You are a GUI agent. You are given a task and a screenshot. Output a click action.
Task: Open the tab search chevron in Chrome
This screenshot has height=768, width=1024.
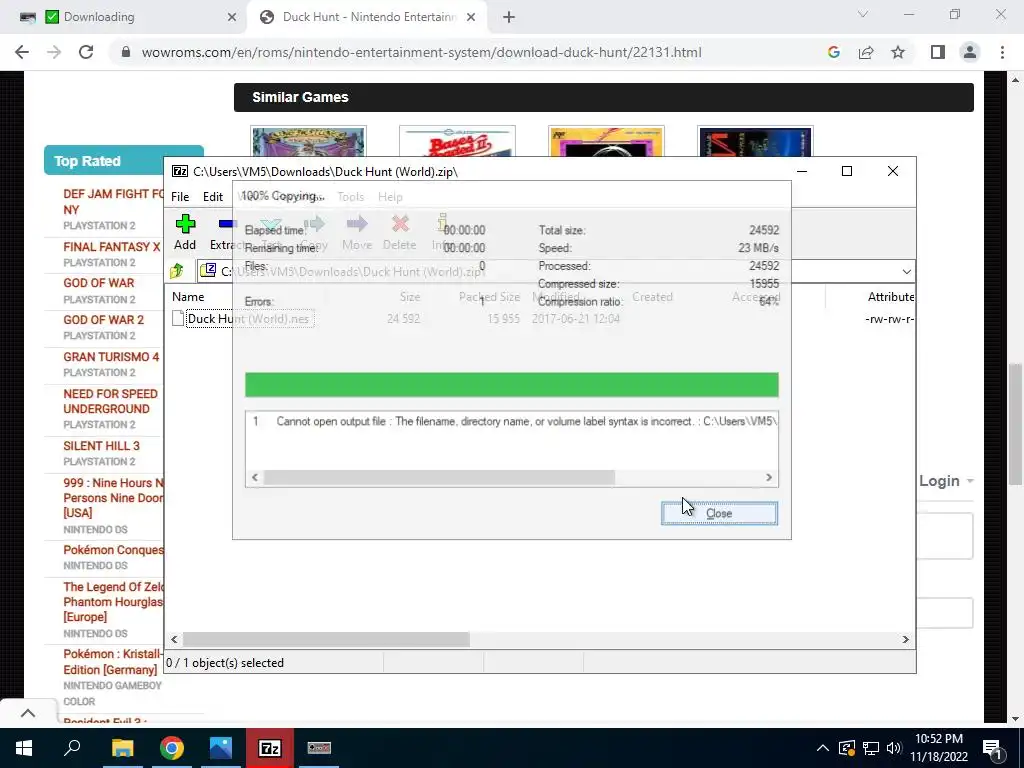(863, 14)
